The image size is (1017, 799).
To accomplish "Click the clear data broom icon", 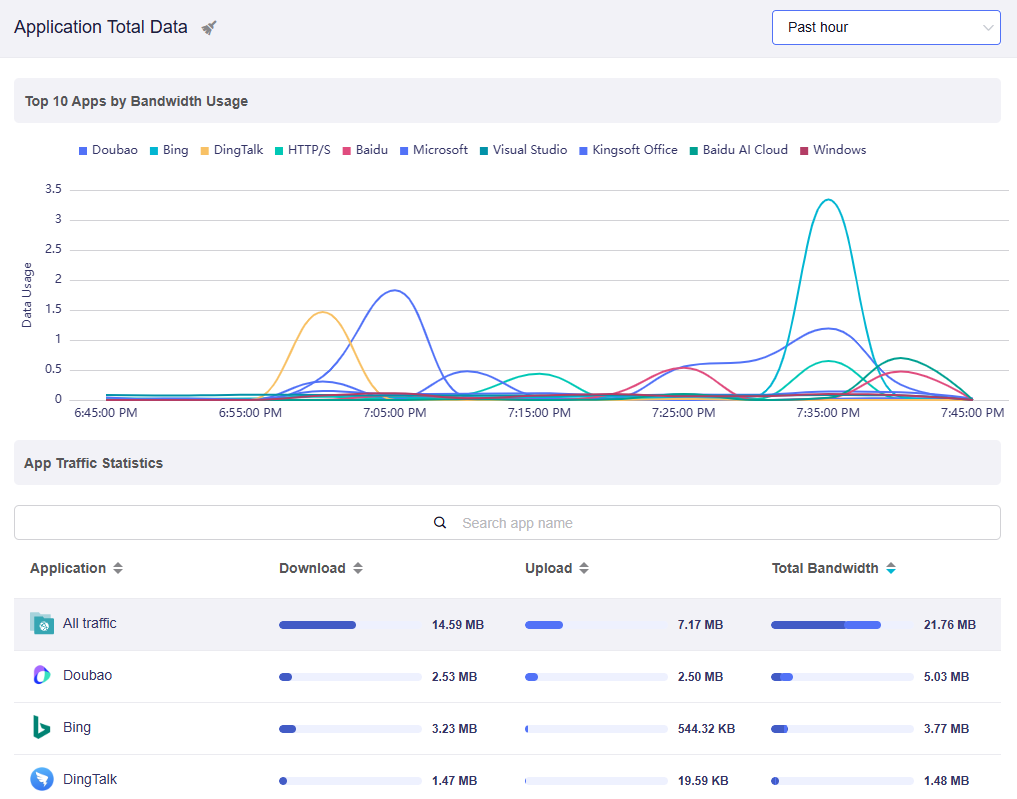I will [x=209, y=28].
